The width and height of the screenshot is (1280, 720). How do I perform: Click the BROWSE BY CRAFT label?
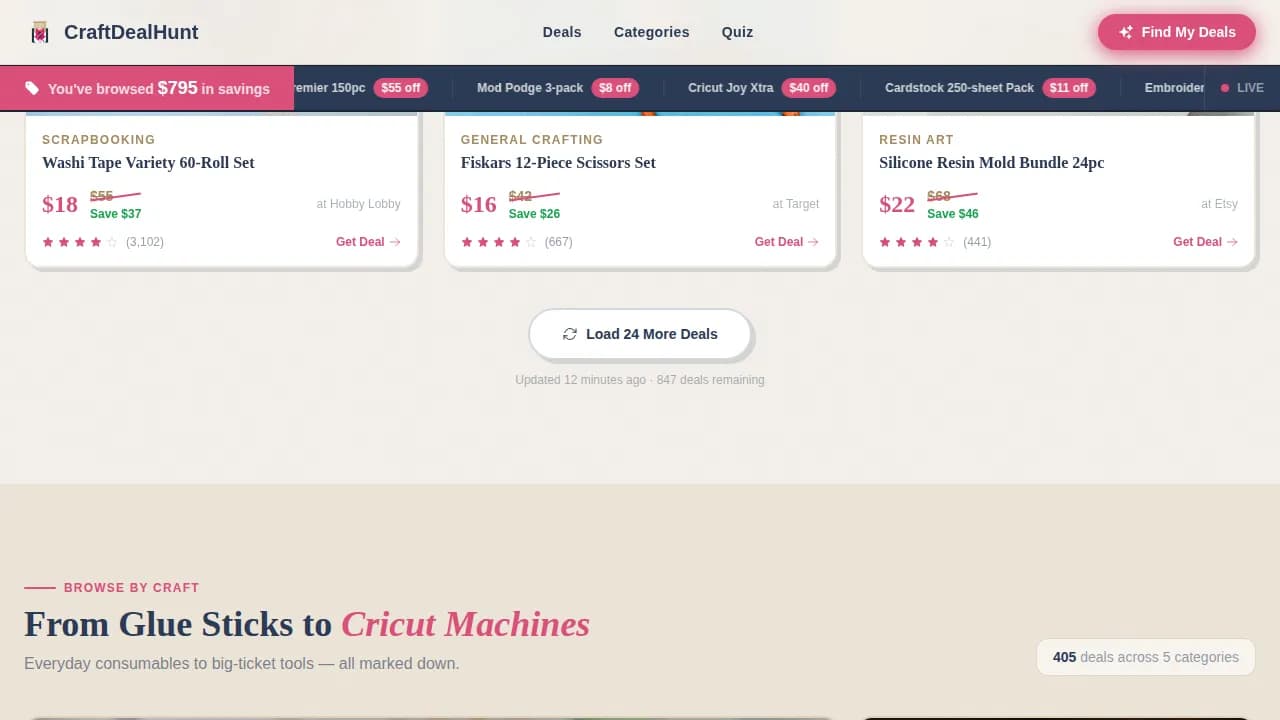pyautogui.click(x=131, y=588)
